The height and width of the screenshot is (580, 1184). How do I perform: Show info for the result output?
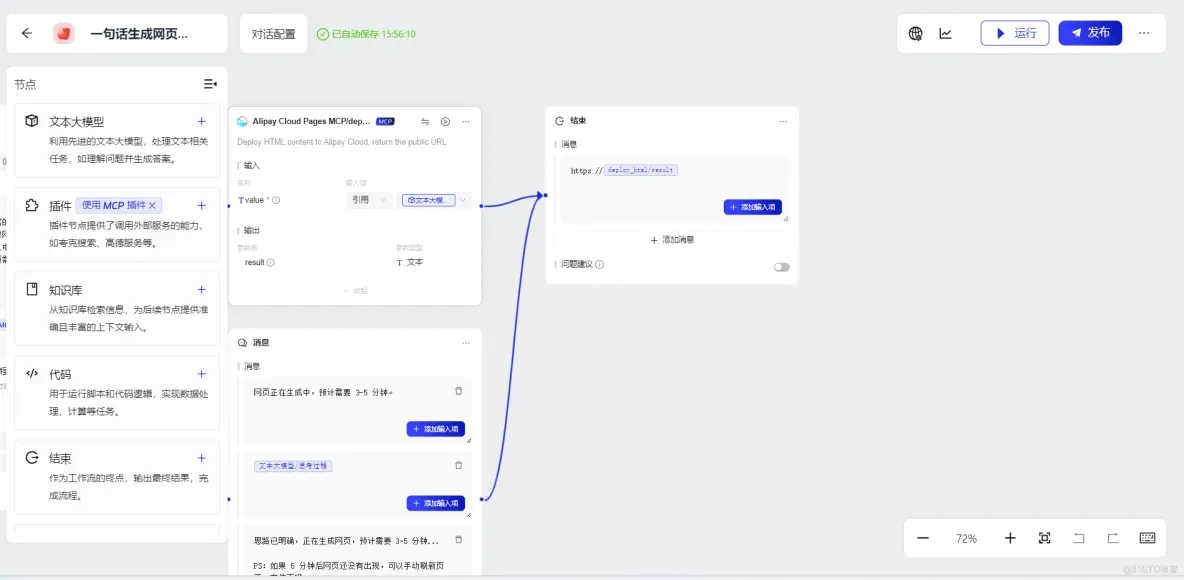click(270, 263)
